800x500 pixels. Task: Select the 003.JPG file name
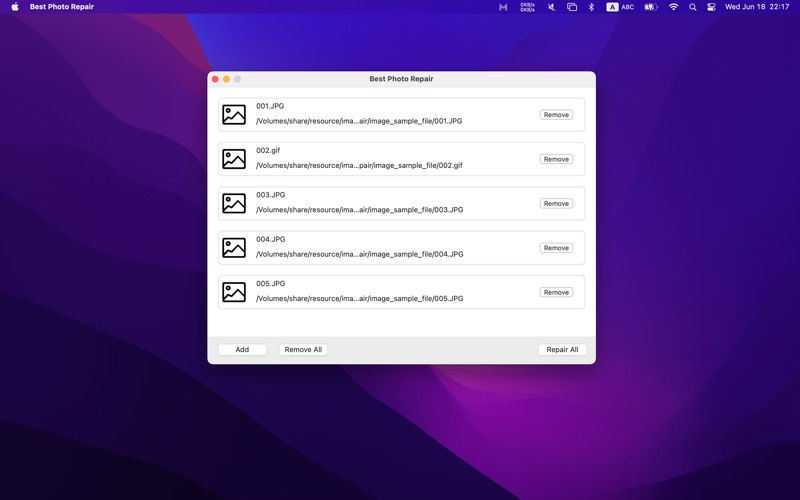270,195
